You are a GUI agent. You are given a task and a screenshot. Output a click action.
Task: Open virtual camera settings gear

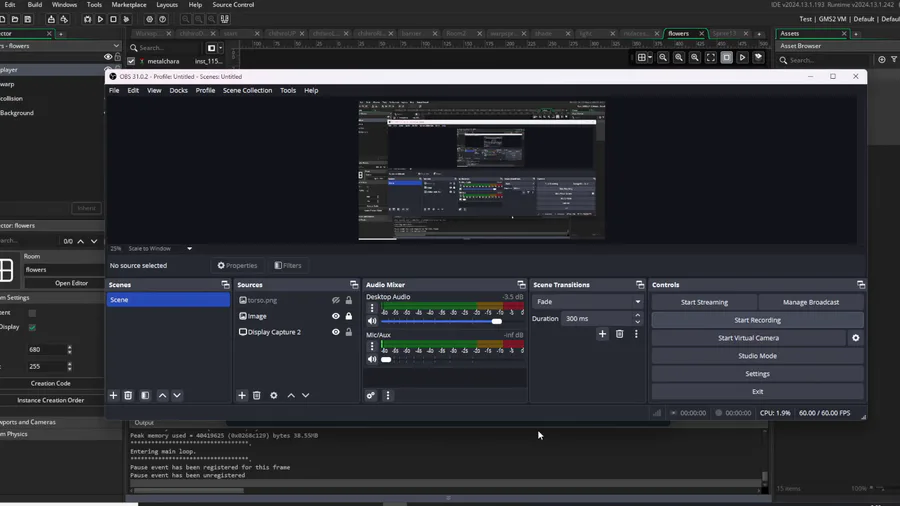[856, 338]
